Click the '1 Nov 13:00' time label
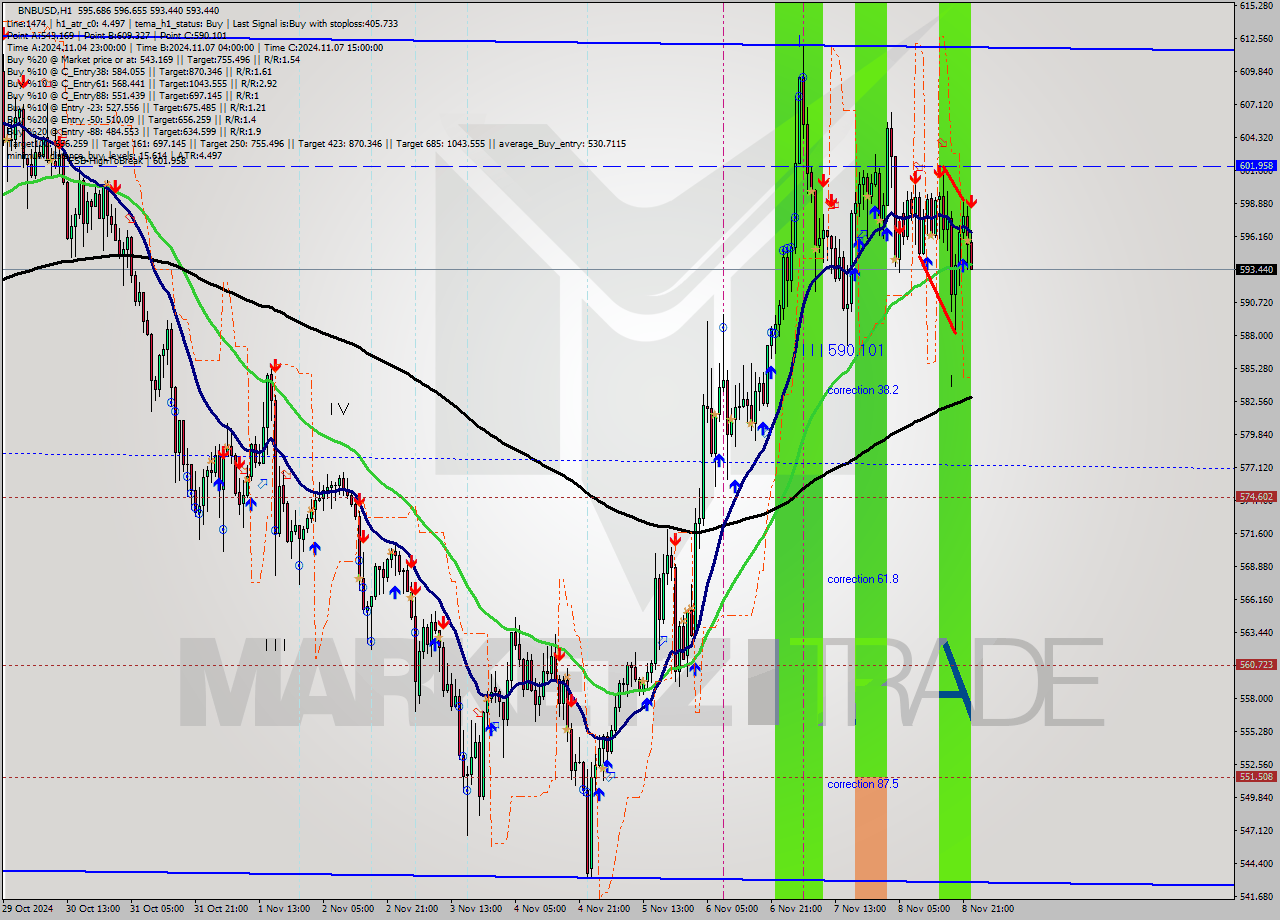 pos(284,909)
